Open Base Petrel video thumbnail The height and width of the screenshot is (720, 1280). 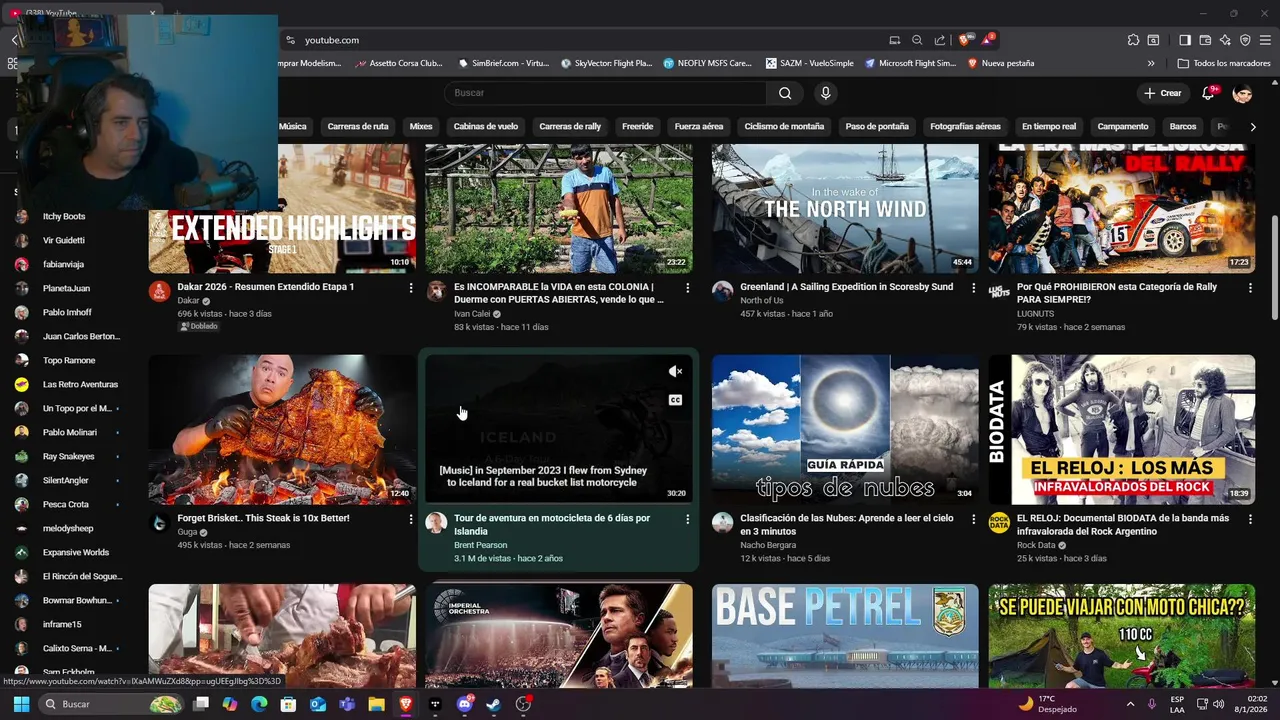(845, 636)
